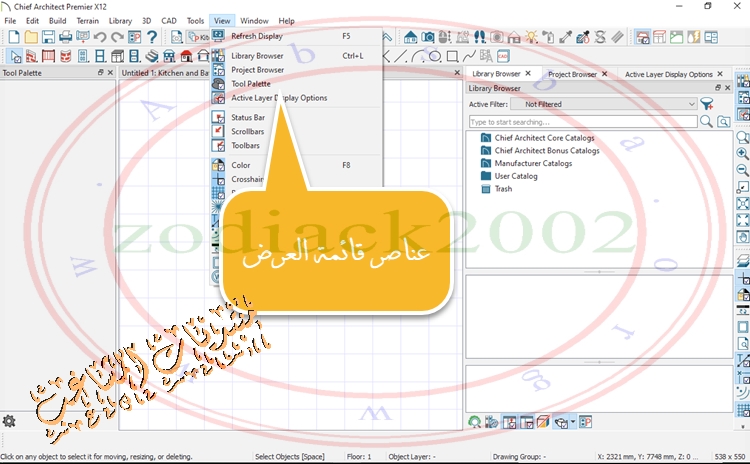Undock the Library Browser panel
The height and width of the screenshot is (464, 750).
click(717, 88)
